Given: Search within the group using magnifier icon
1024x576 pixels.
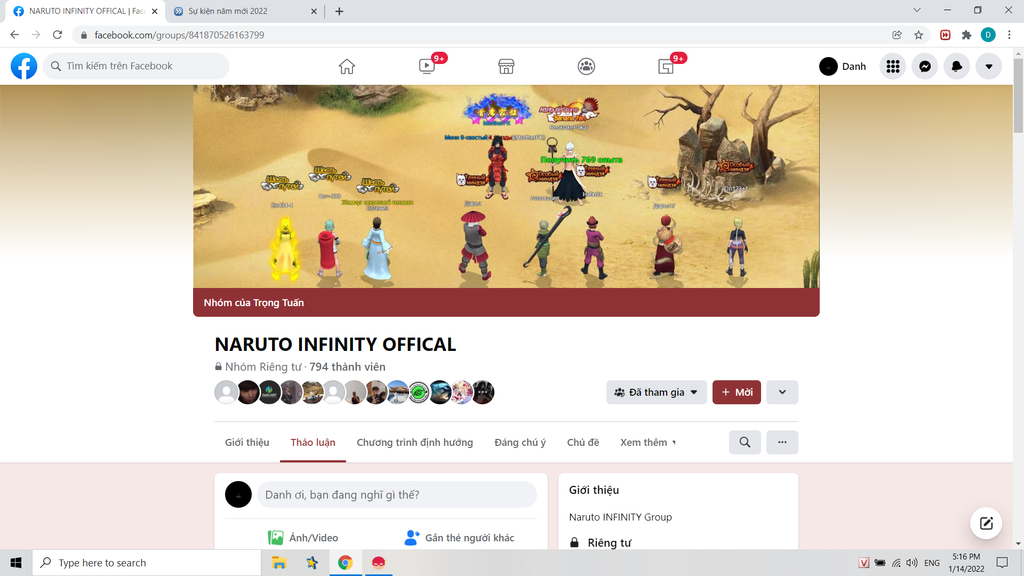Looking at the screenshot, I should coord(744,442).
